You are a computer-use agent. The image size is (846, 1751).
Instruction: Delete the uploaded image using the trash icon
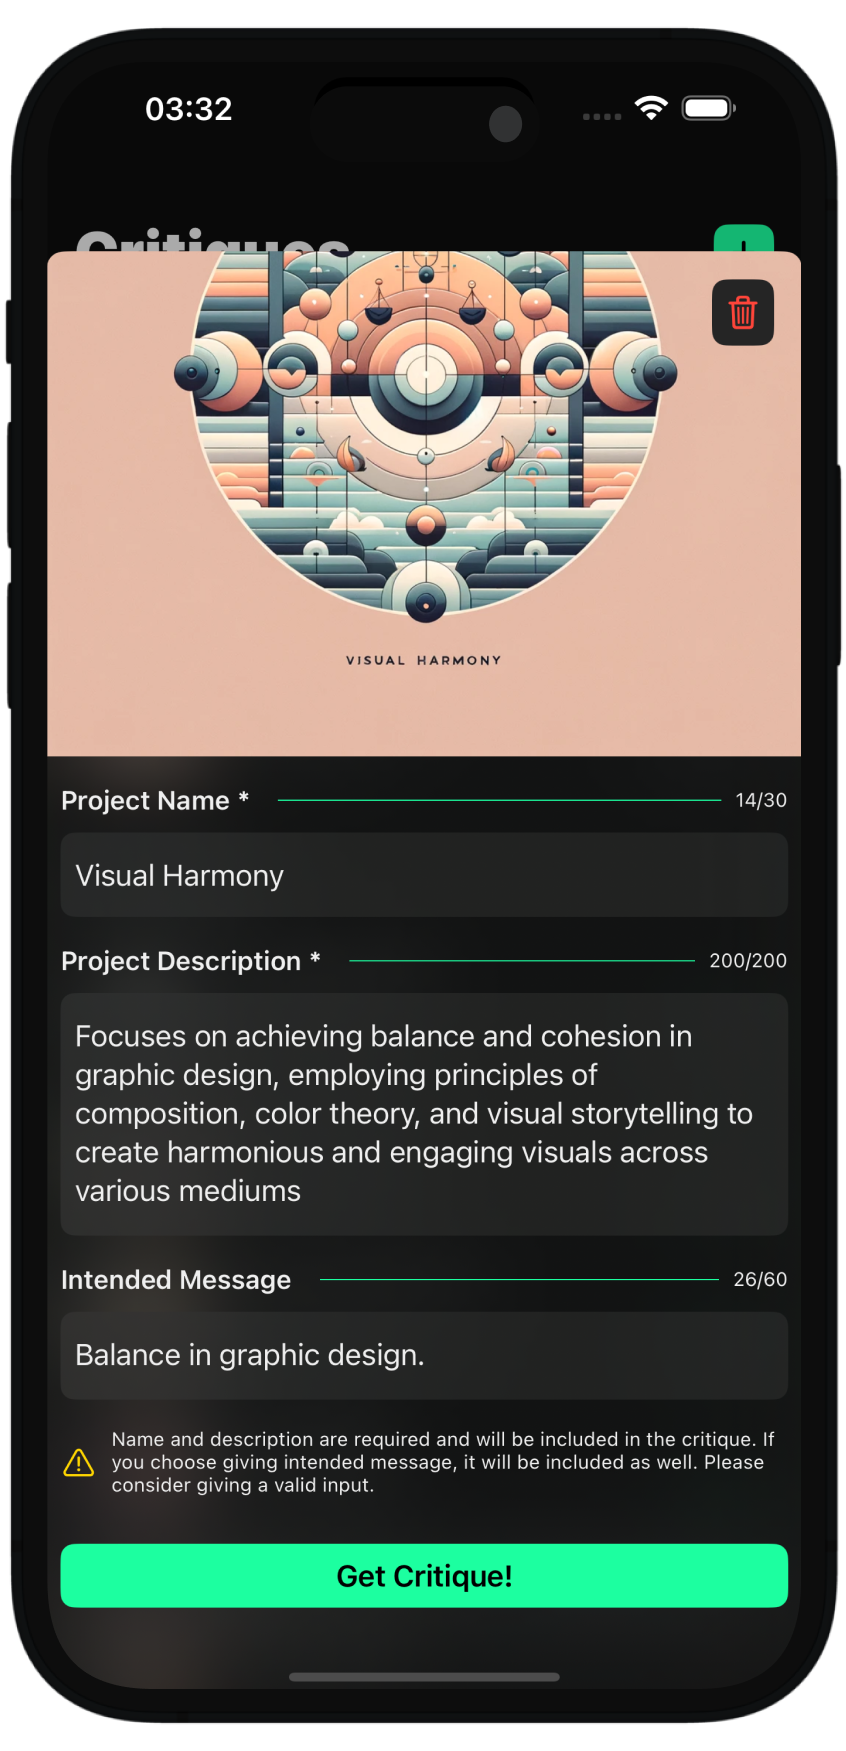pos(743,313)
